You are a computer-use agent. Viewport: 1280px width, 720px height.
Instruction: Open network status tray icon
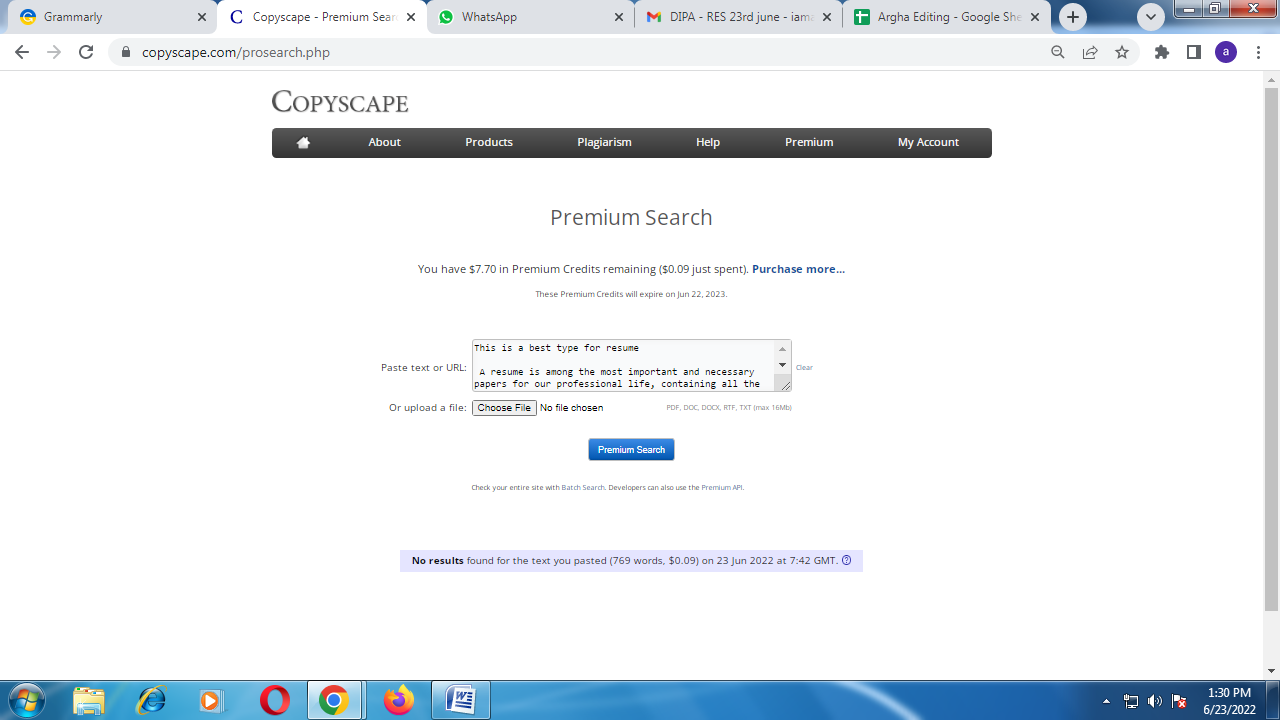click(x=1131, y=701)
